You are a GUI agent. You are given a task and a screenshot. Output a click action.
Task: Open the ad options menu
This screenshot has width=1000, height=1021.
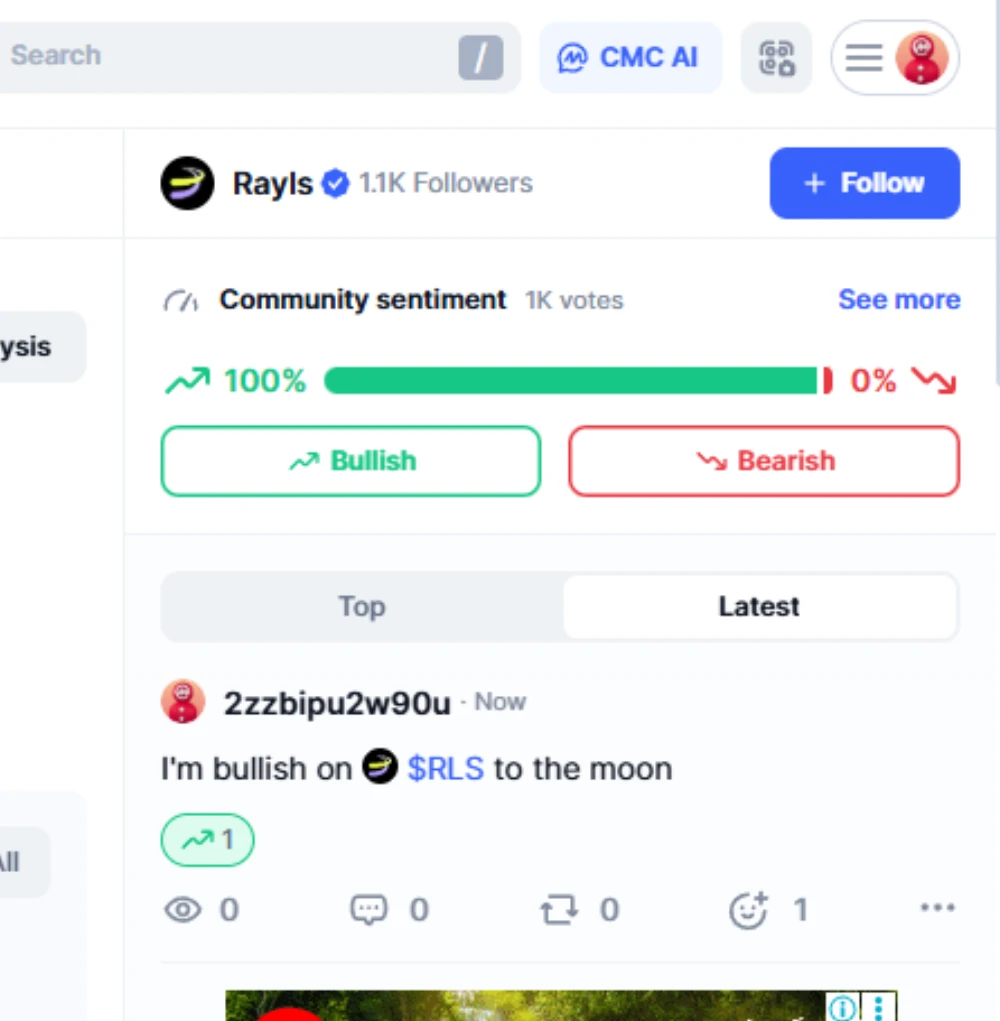pos(879,1006)
